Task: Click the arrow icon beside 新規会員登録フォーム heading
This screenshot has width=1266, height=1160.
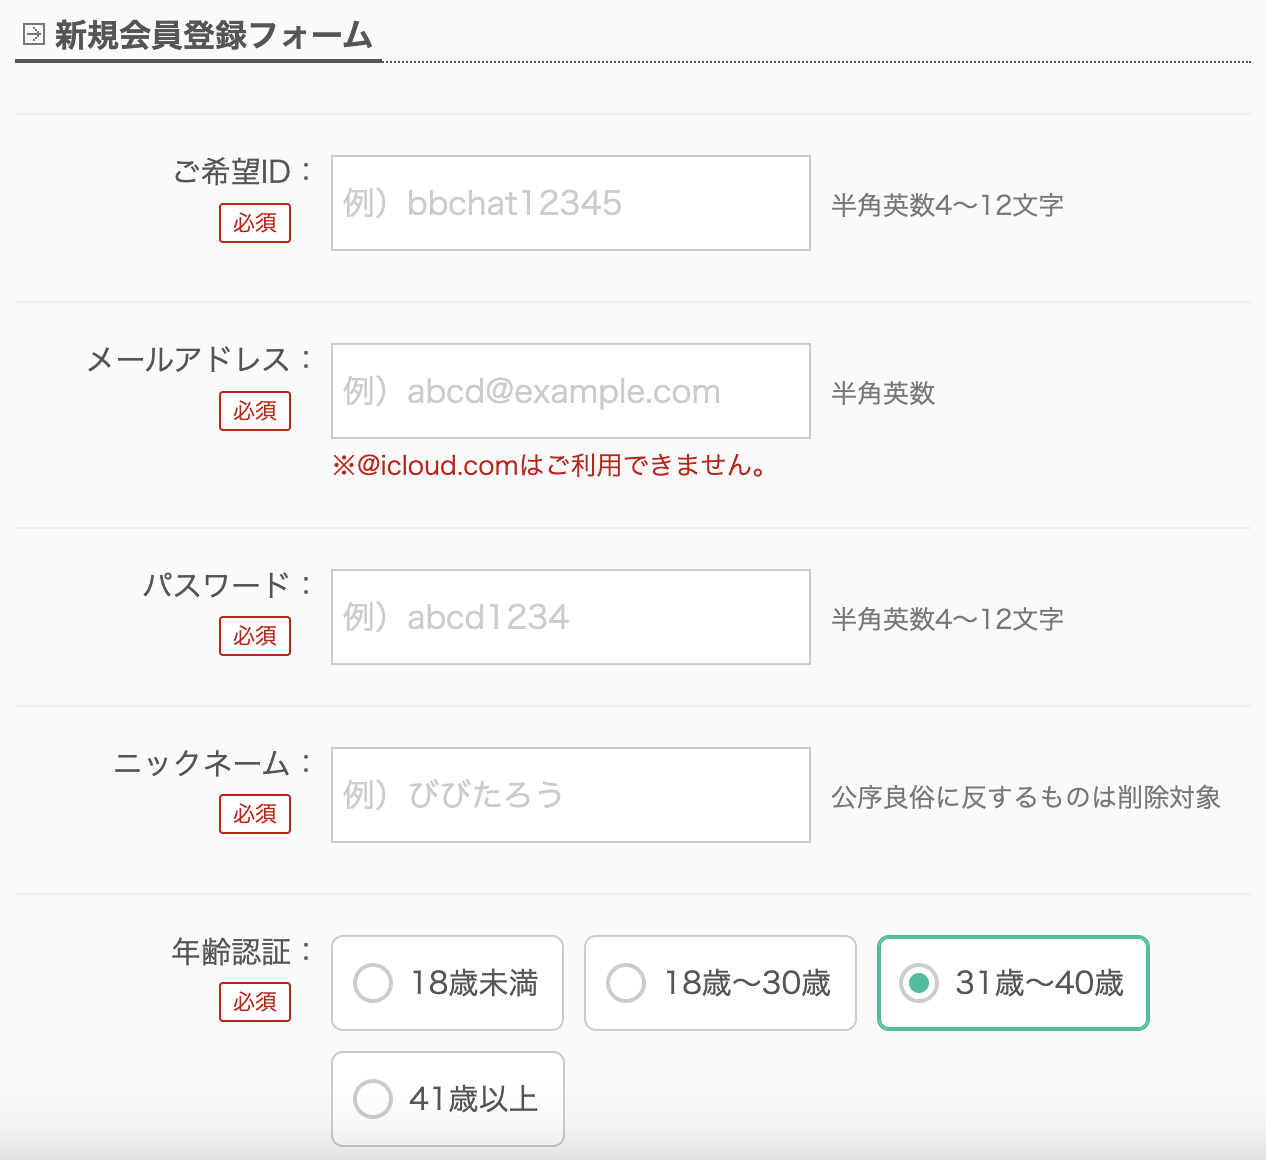Action: point(33,35)
